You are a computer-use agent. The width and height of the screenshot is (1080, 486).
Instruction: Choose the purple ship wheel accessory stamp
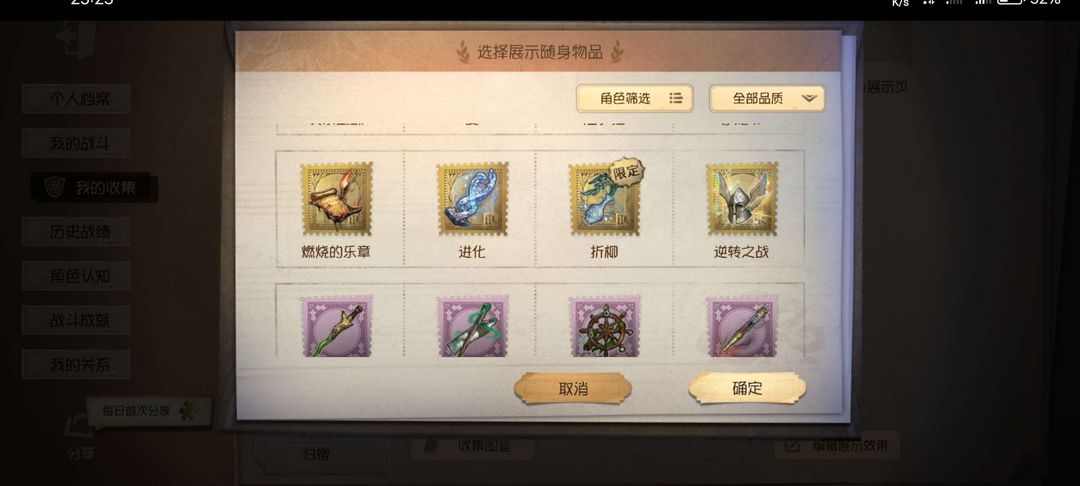pos(604,327)
